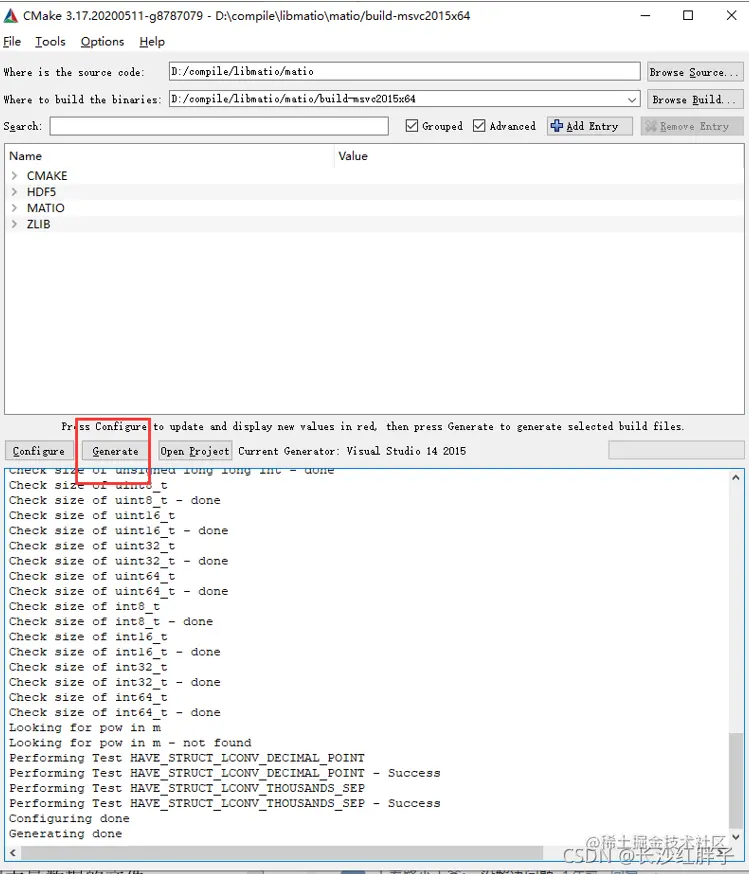
Task: Click the Open Project button
Action: (194, 451)
